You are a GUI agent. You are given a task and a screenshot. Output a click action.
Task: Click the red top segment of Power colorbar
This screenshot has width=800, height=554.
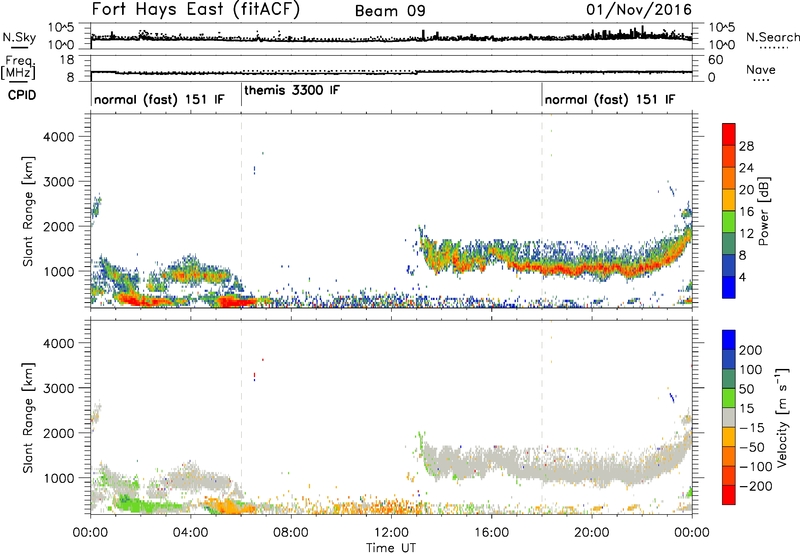point(729,133)
